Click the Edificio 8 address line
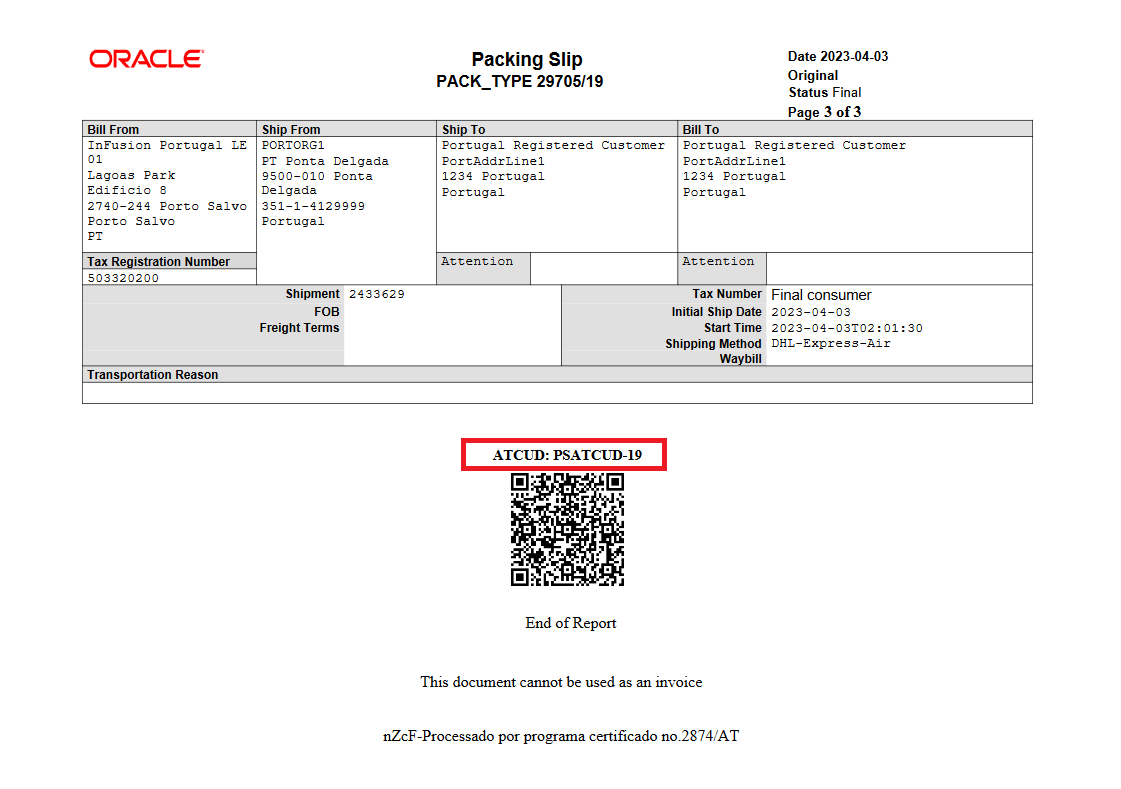The image size is (1121, 789). tap(127, 190)
